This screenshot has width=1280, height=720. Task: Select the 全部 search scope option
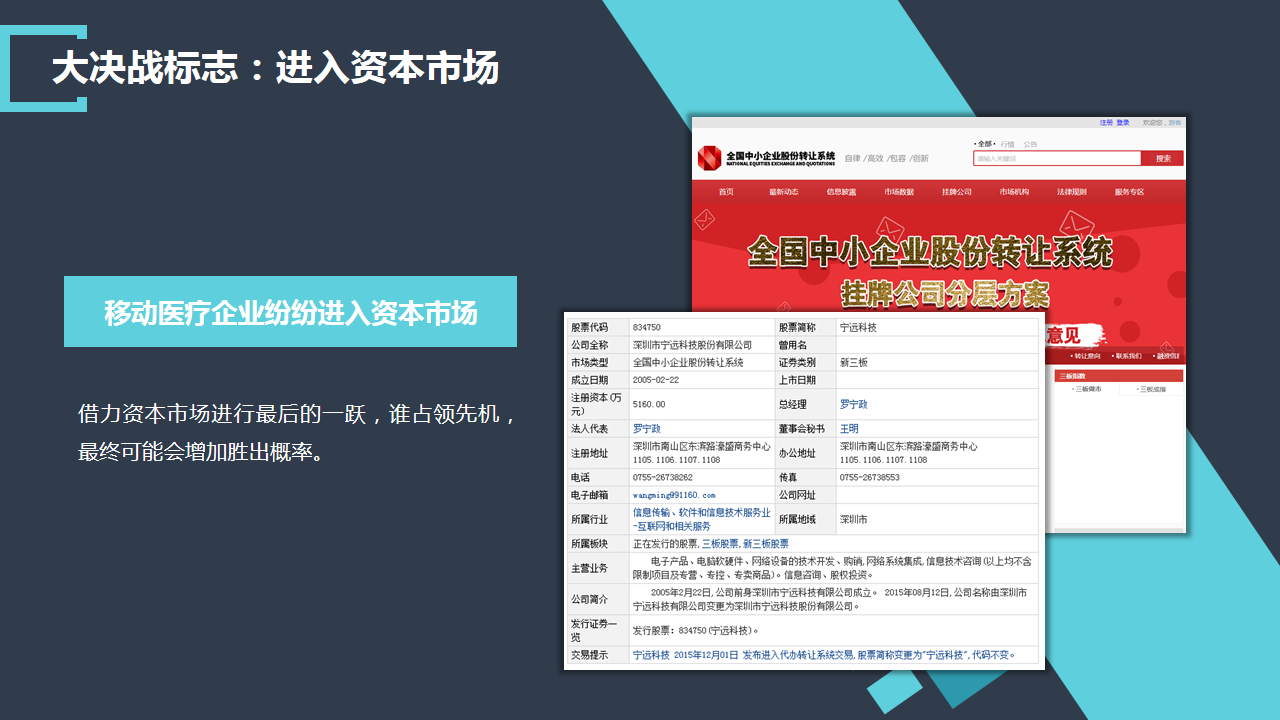click(985, 144)
